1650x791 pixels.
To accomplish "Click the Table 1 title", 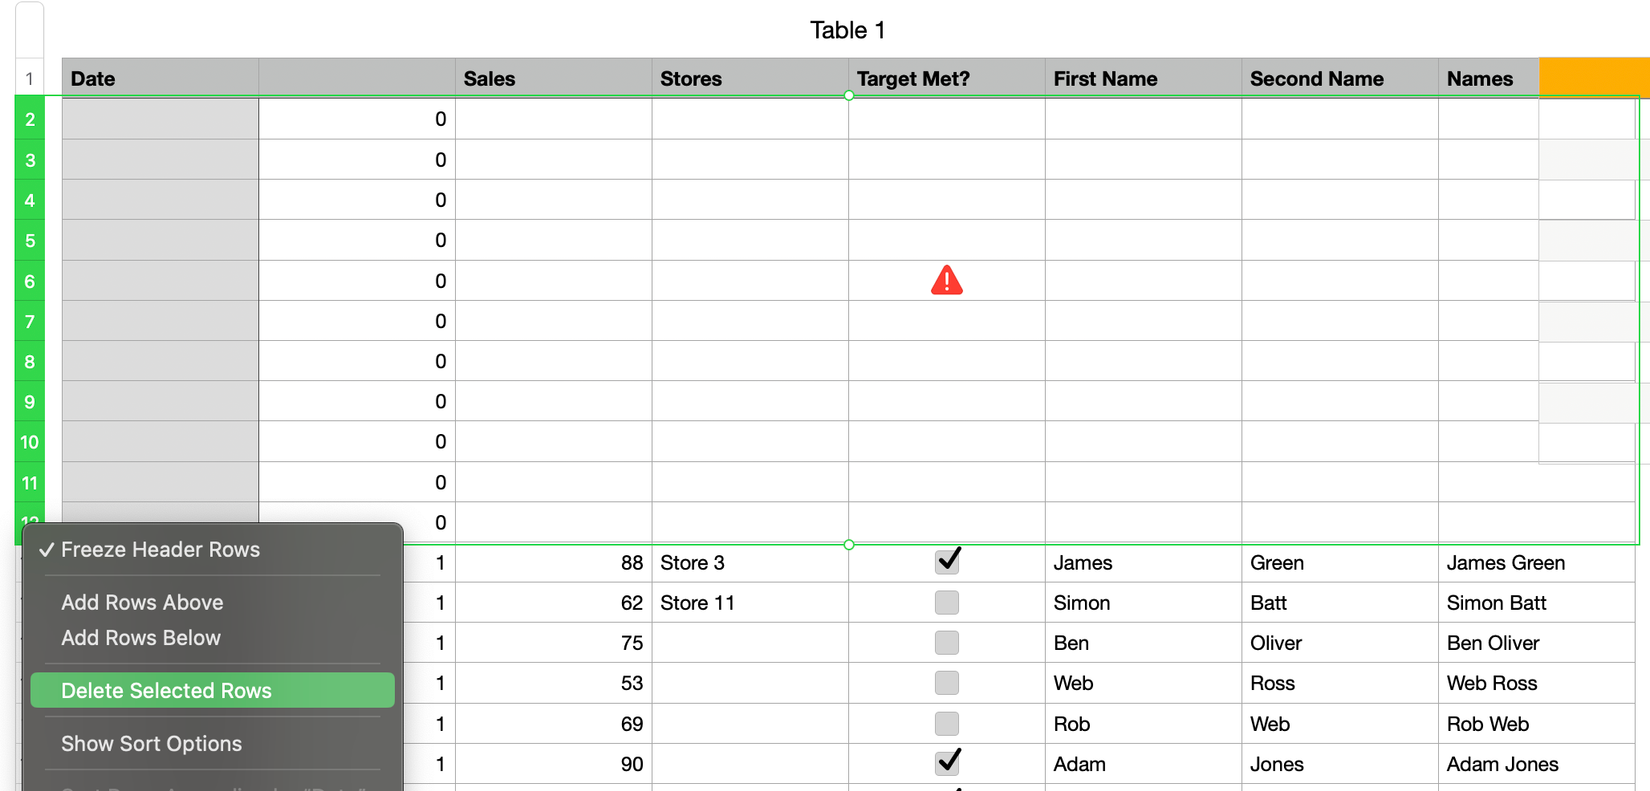I will tap(847, 30).
